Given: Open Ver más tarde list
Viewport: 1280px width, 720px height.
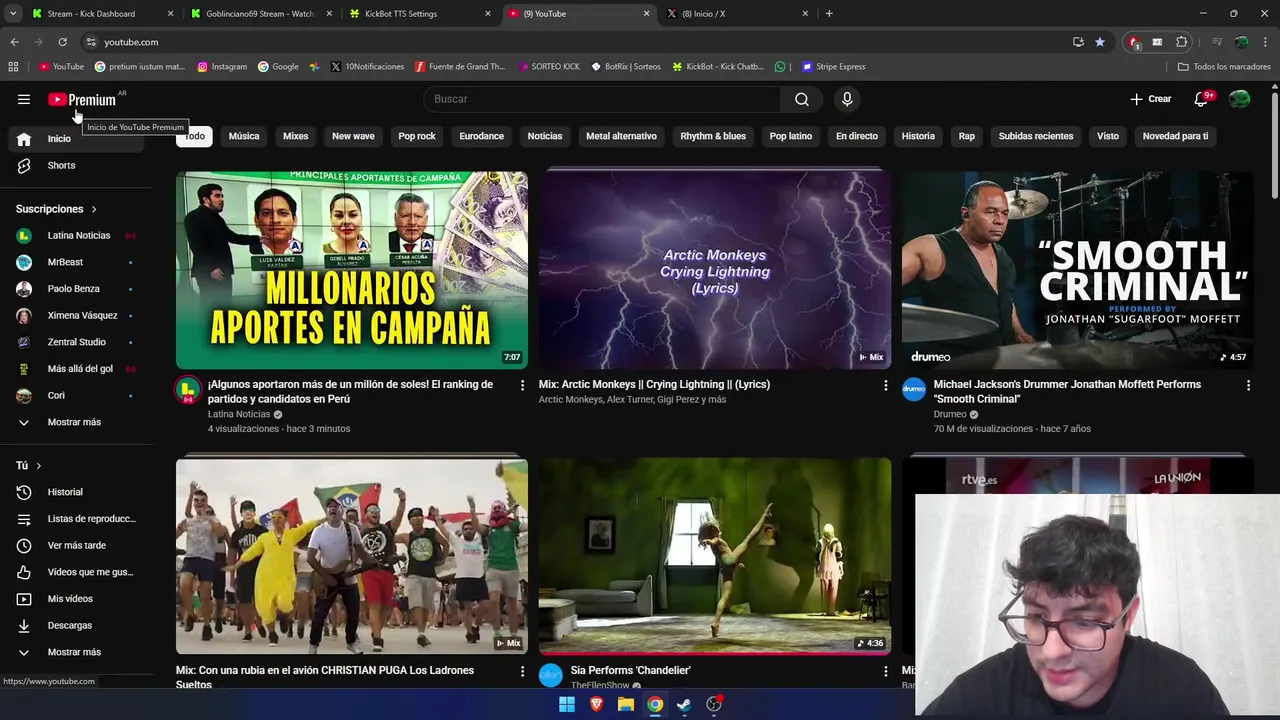Looking at the screenshot, I should (77, 545).
